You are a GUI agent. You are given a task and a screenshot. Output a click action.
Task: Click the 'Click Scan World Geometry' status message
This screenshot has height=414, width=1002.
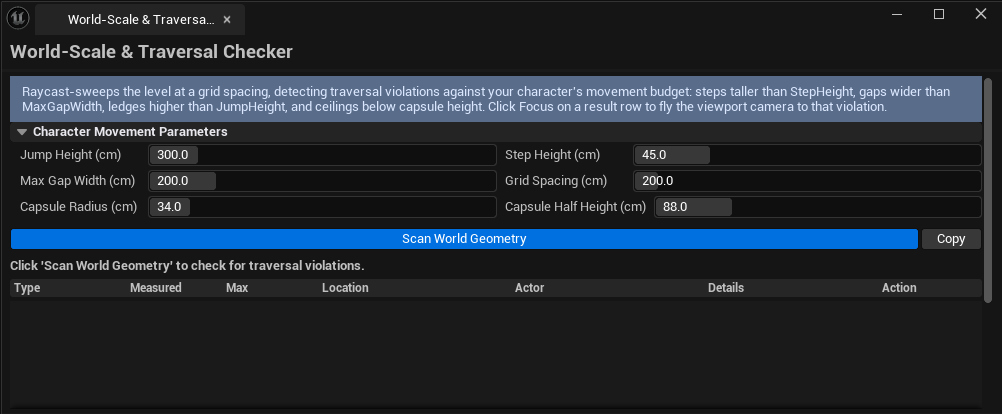pos(187,265)
